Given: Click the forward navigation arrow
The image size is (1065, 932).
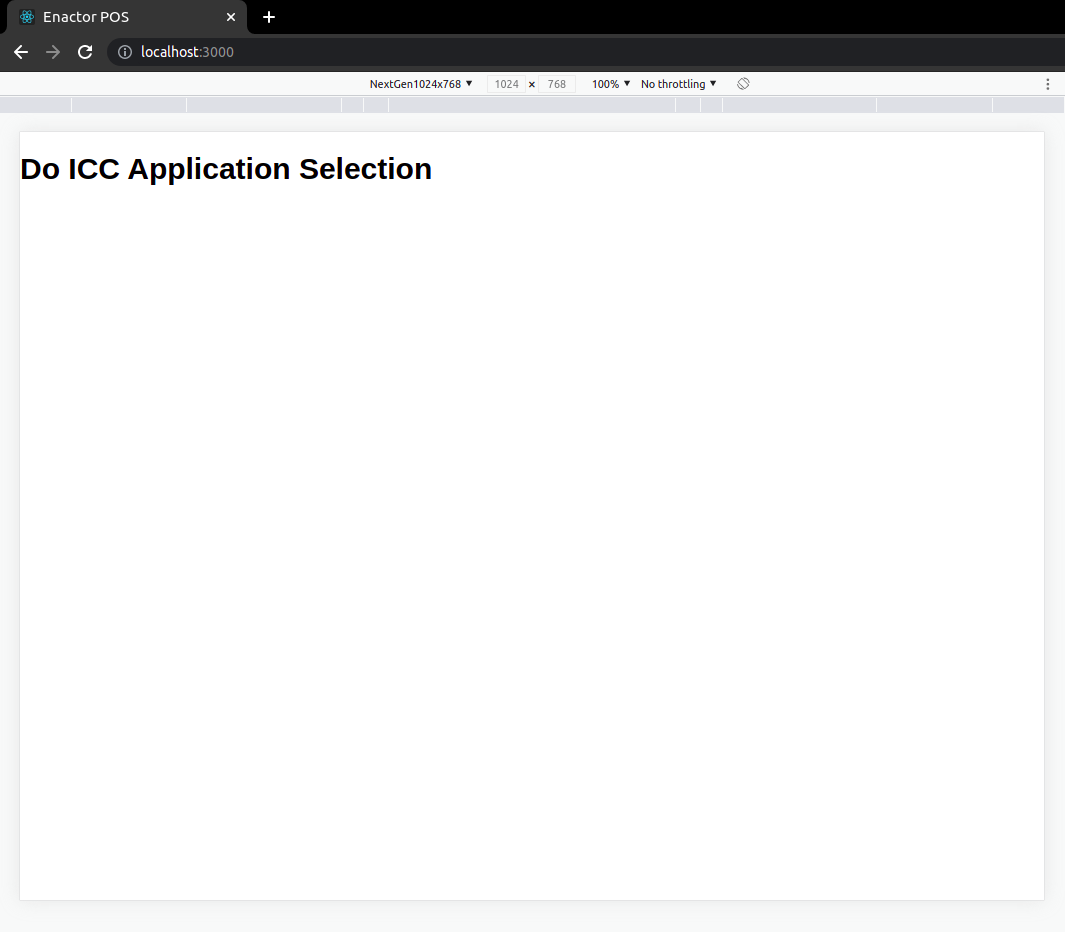Looking at the screenshot, I should pos(53,52).
